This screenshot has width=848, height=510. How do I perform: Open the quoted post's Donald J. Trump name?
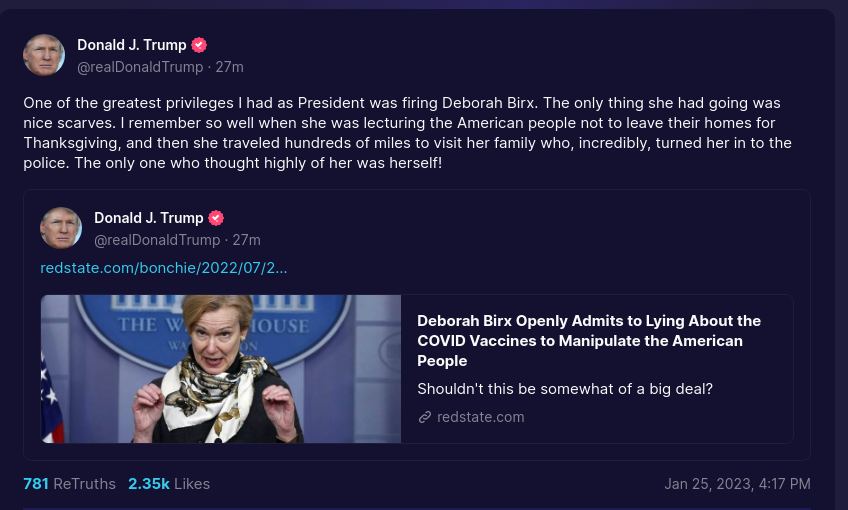[x=149, y=218]
